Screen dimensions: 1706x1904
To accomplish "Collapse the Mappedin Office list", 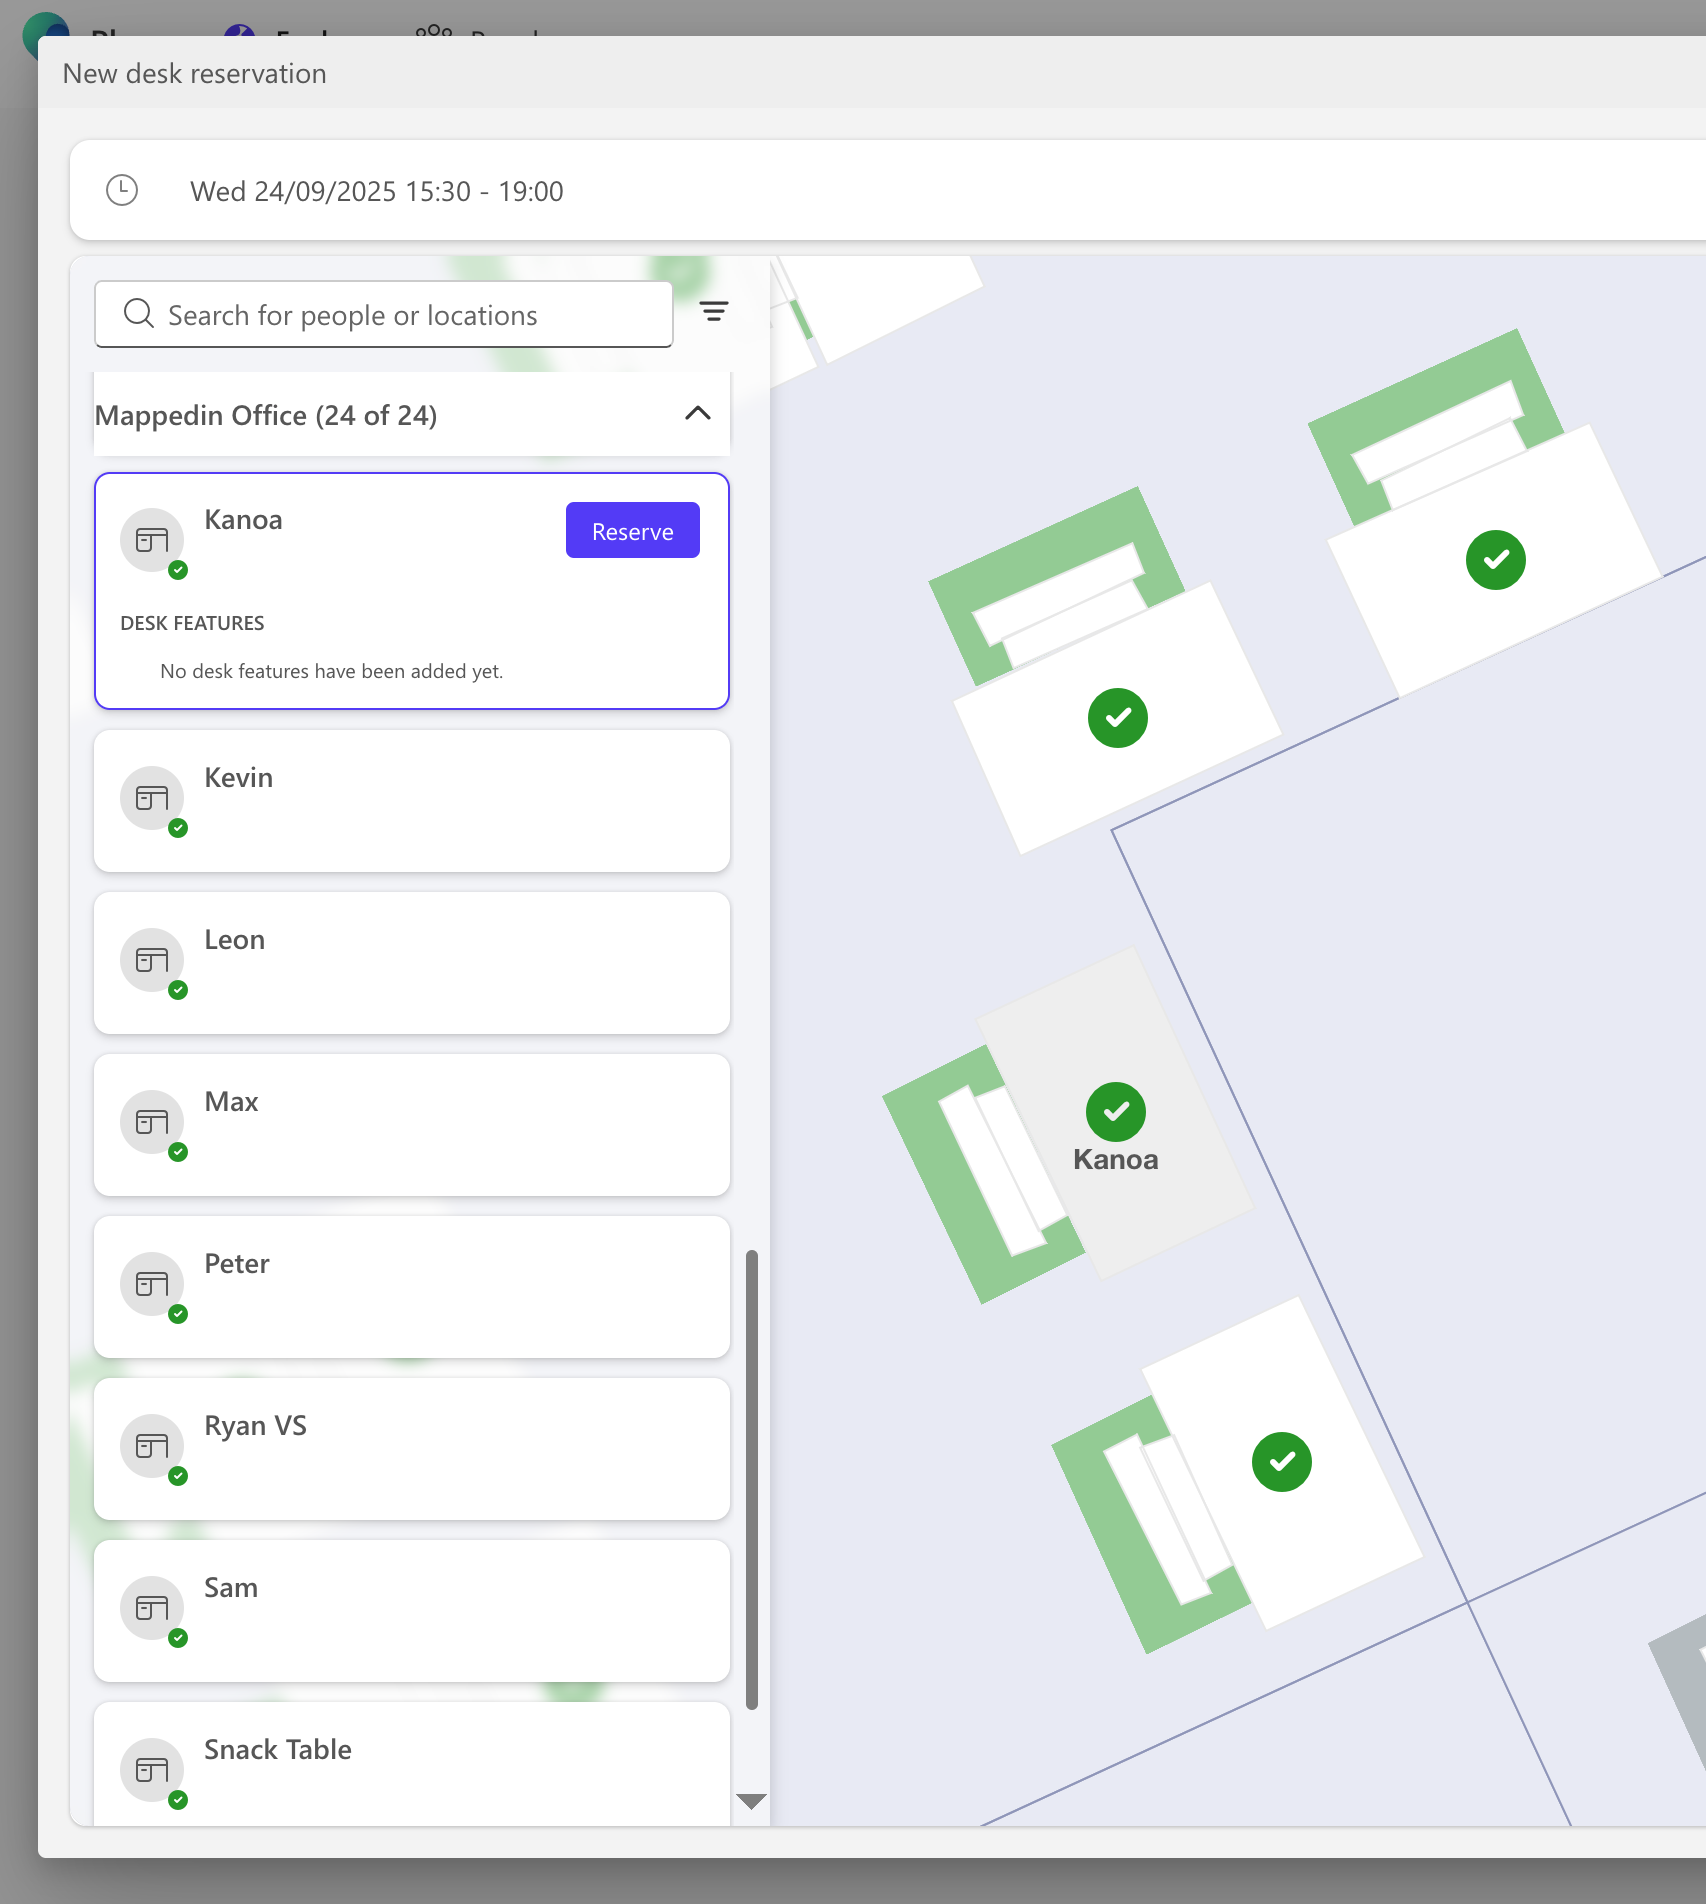I will coord(698,414).
